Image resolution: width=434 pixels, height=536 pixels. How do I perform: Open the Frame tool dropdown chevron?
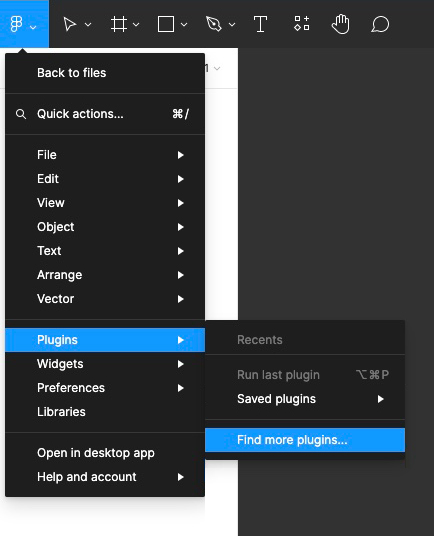click(136, 25)
